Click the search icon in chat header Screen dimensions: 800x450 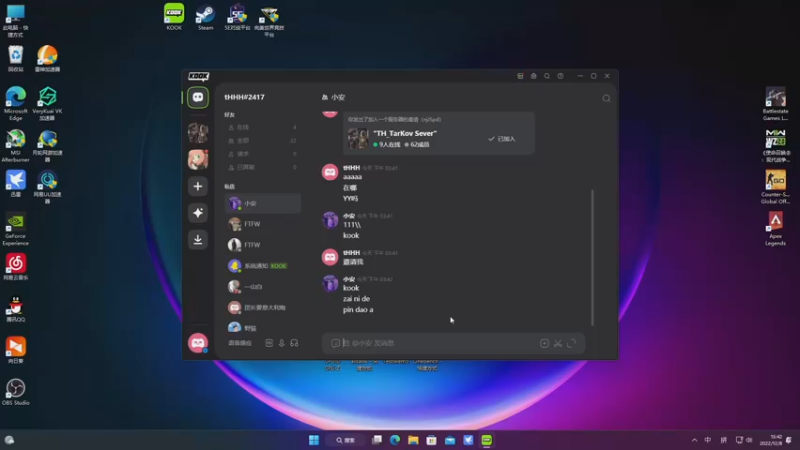click(606, 98)
